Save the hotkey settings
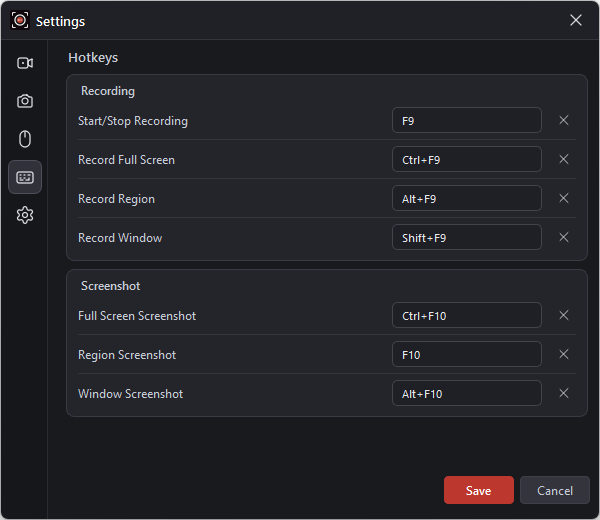 (x=479, y=490)
